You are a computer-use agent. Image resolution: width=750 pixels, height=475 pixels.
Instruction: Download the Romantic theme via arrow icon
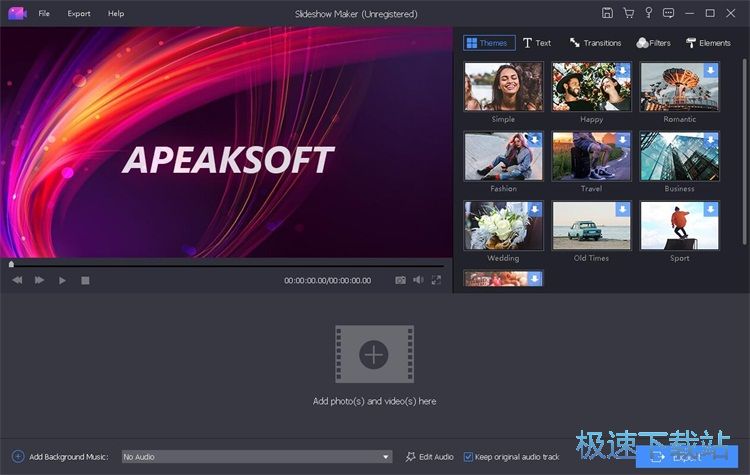coord(711,70)
